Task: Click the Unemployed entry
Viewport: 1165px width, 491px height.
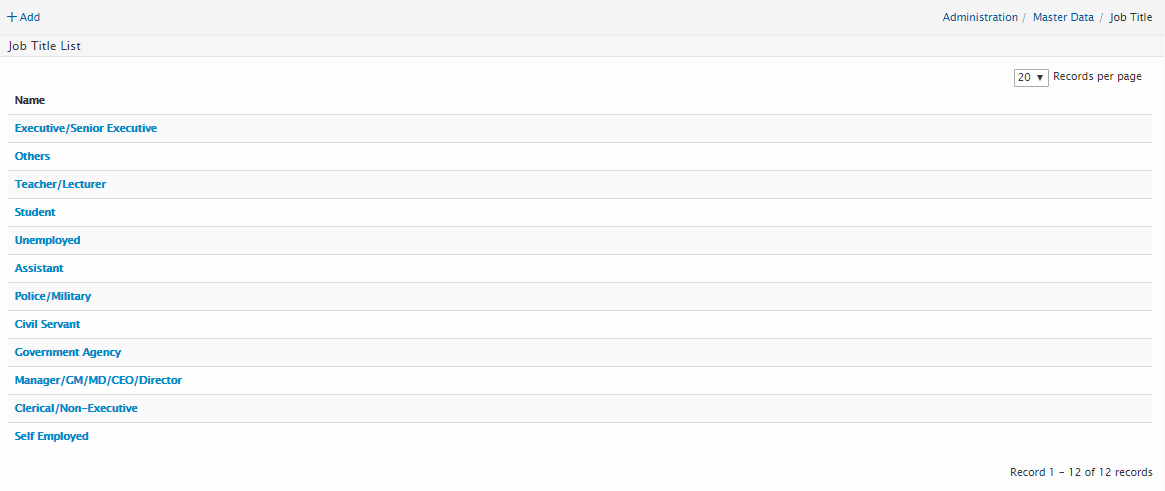Action: 47,240
